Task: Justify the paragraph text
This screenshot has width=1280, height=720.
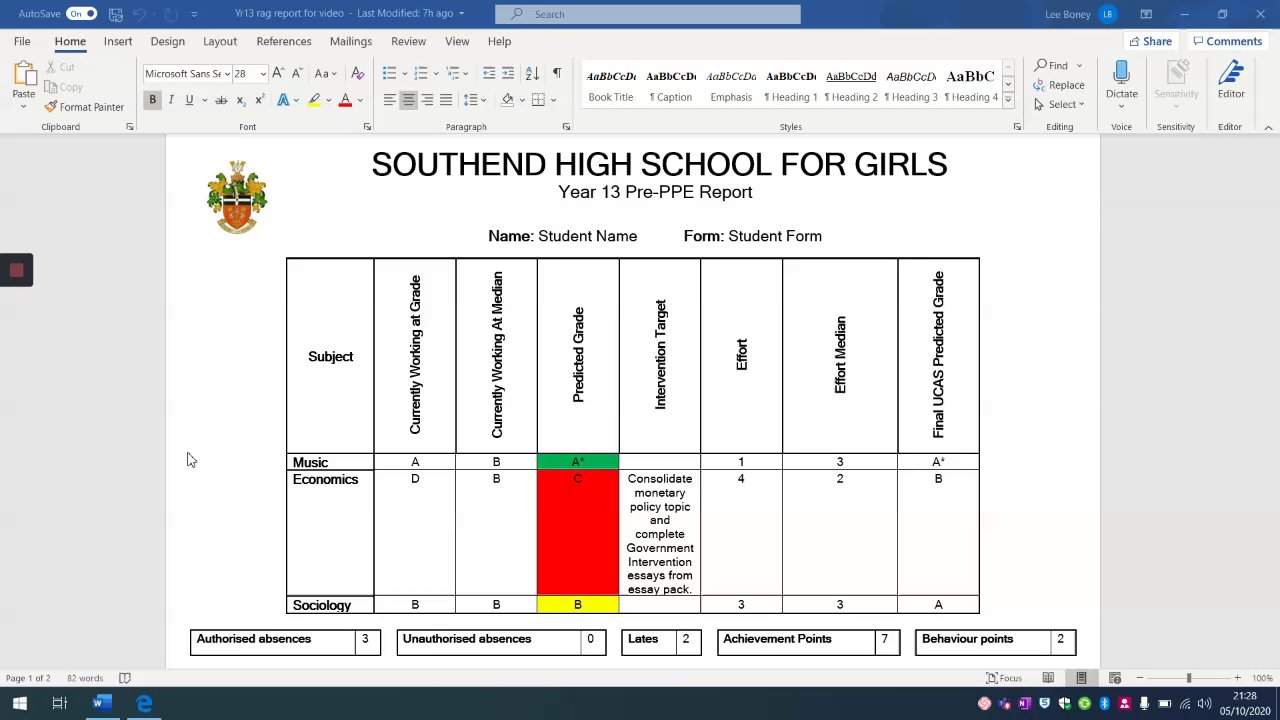Action: 446,100
